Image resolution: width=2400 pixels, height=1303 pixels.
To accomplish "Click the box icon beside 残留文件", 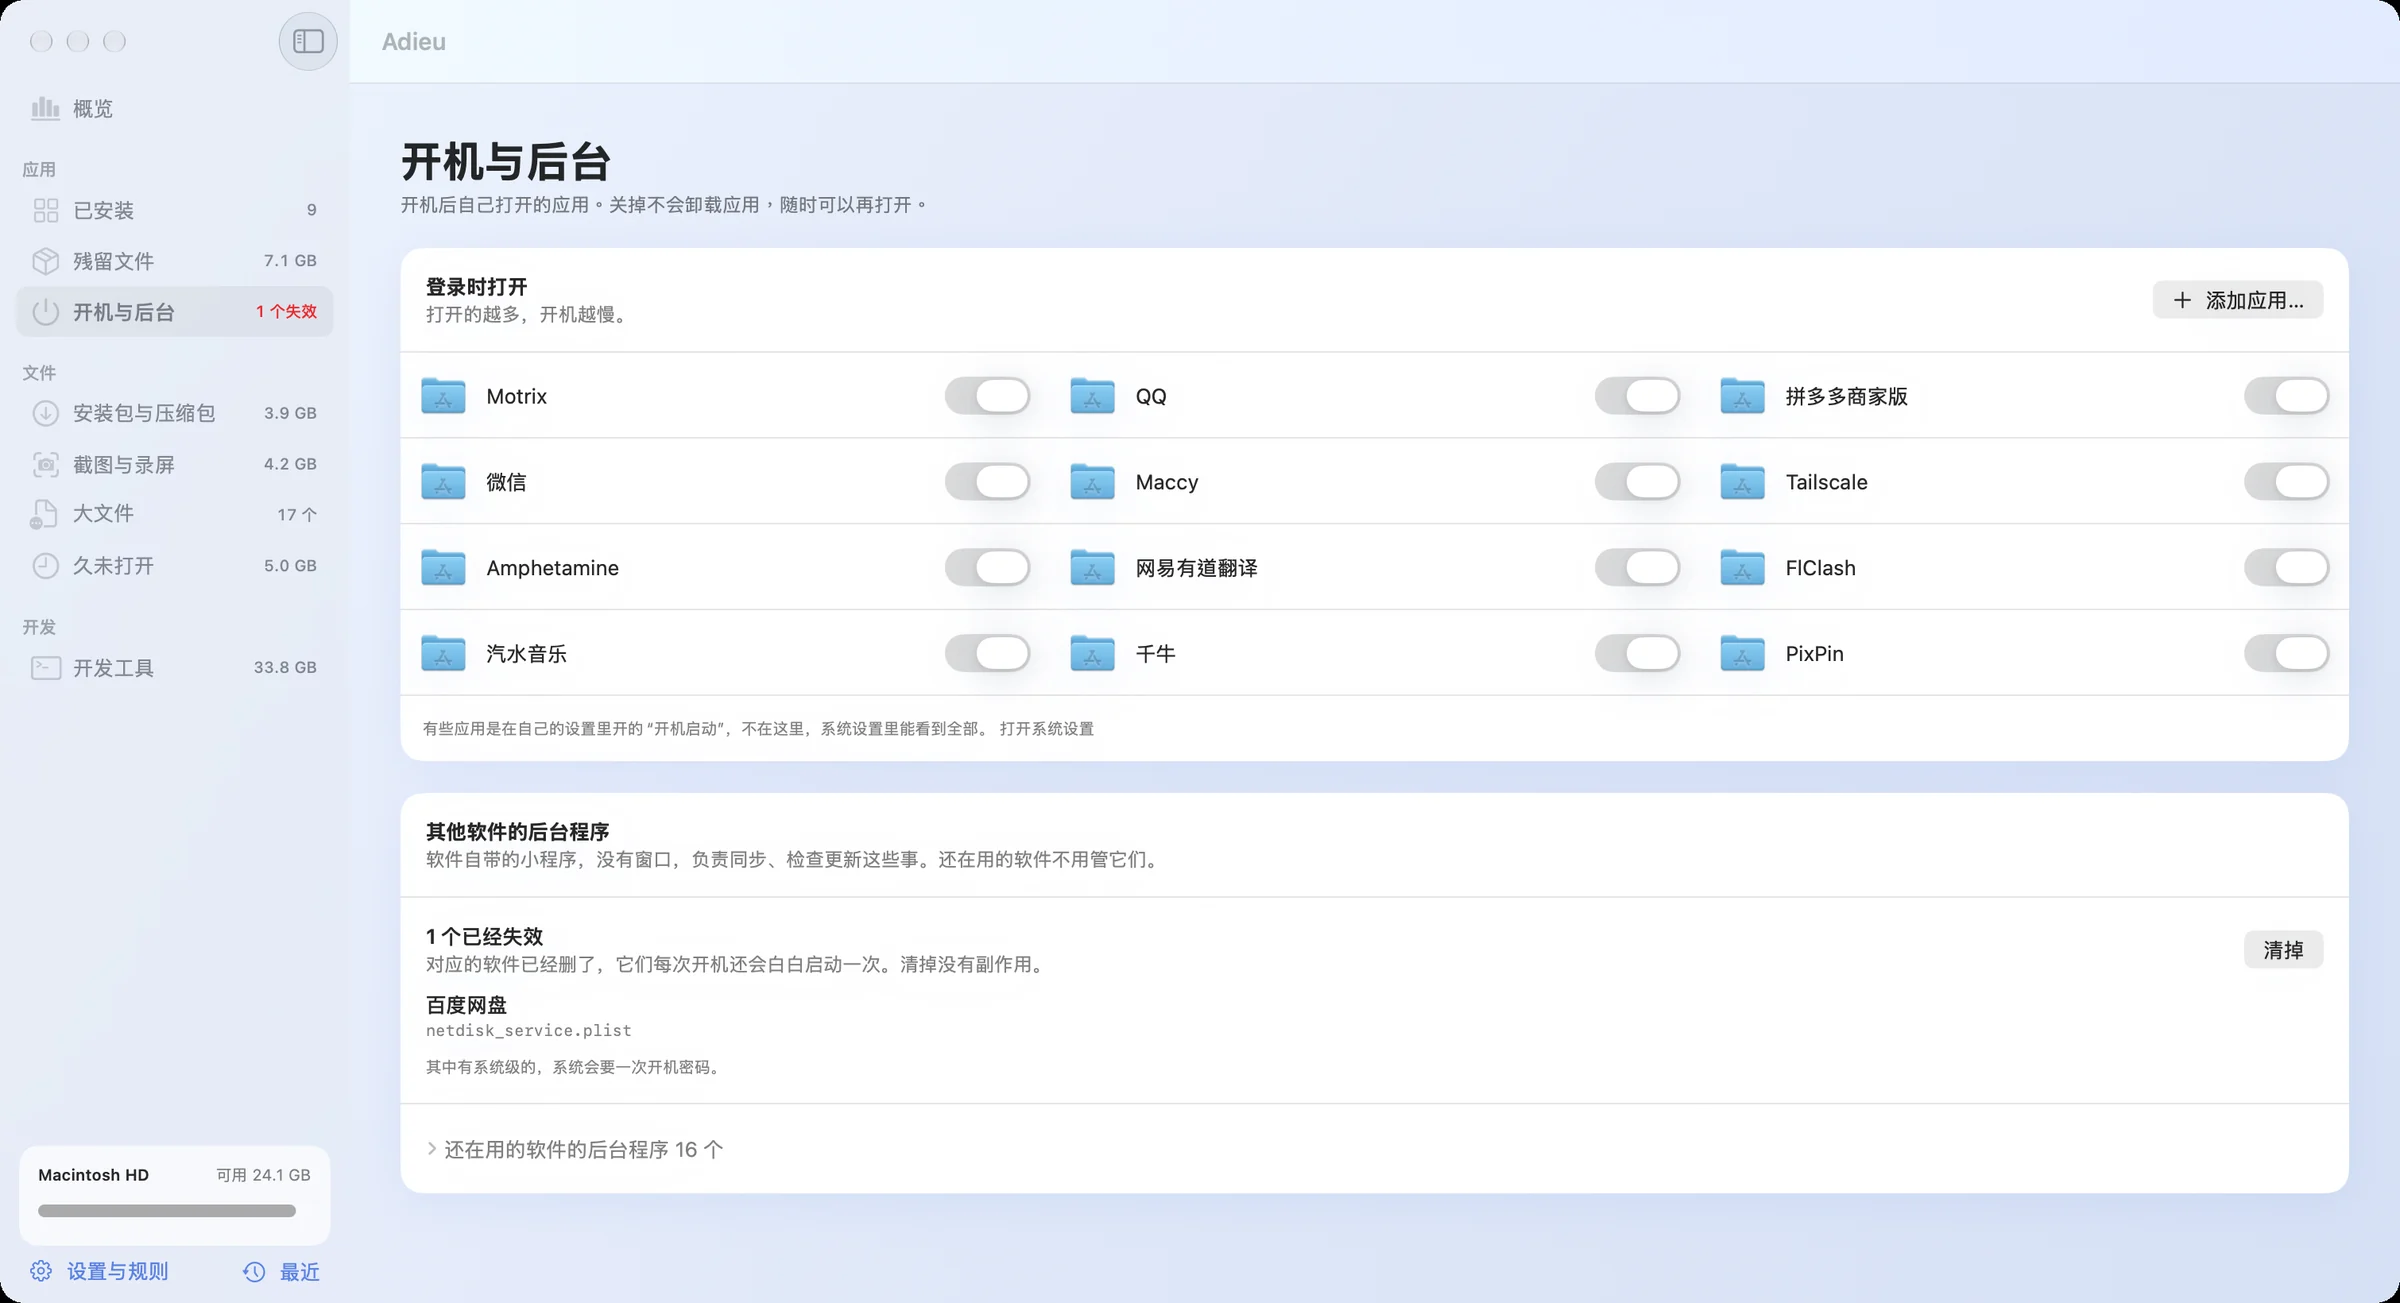I will 45,261.
